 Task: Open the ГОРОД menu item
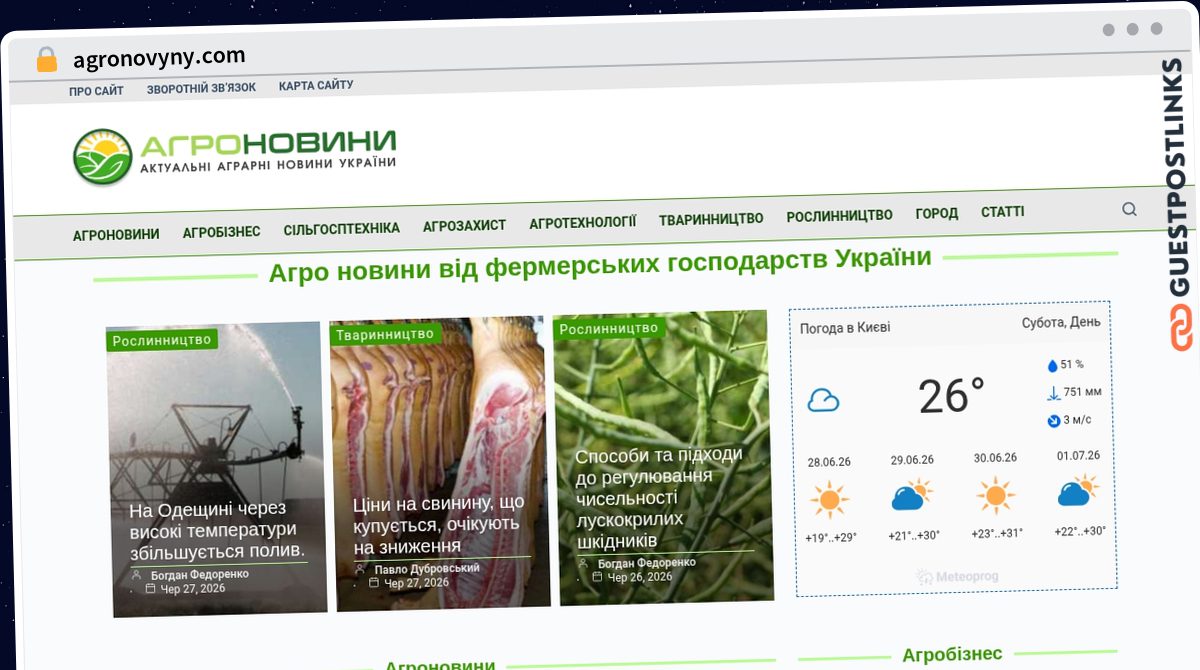tap(937, 214)
